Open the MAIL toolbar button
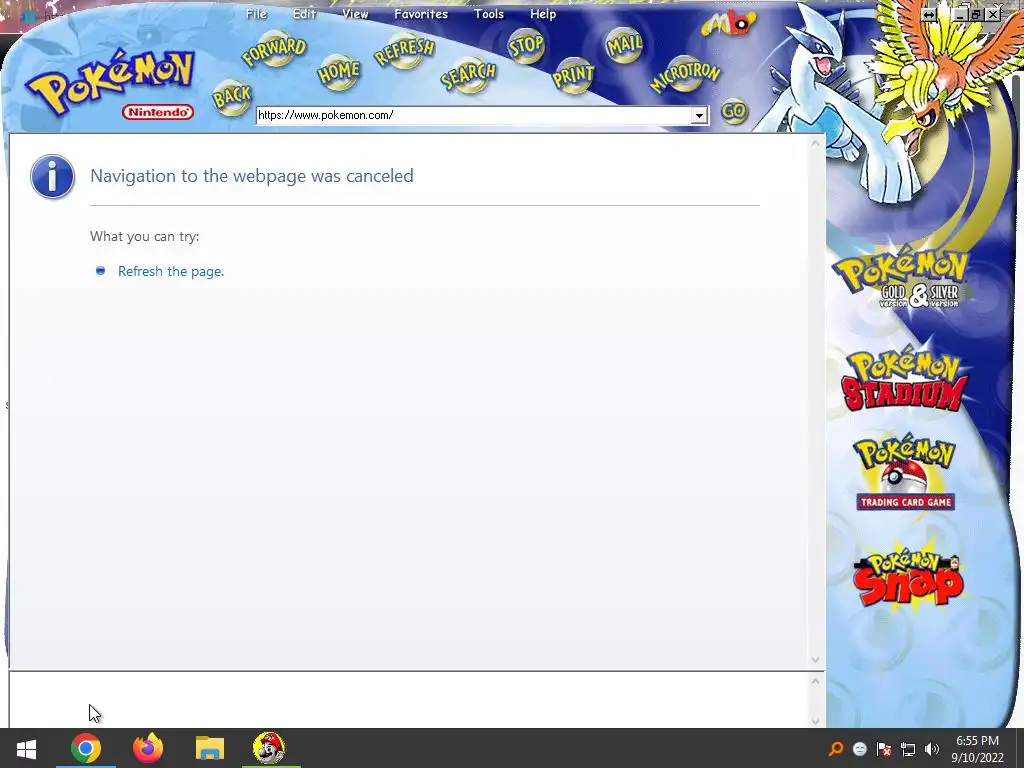Viewport: 1024px width, 768px height. point(624,44)
